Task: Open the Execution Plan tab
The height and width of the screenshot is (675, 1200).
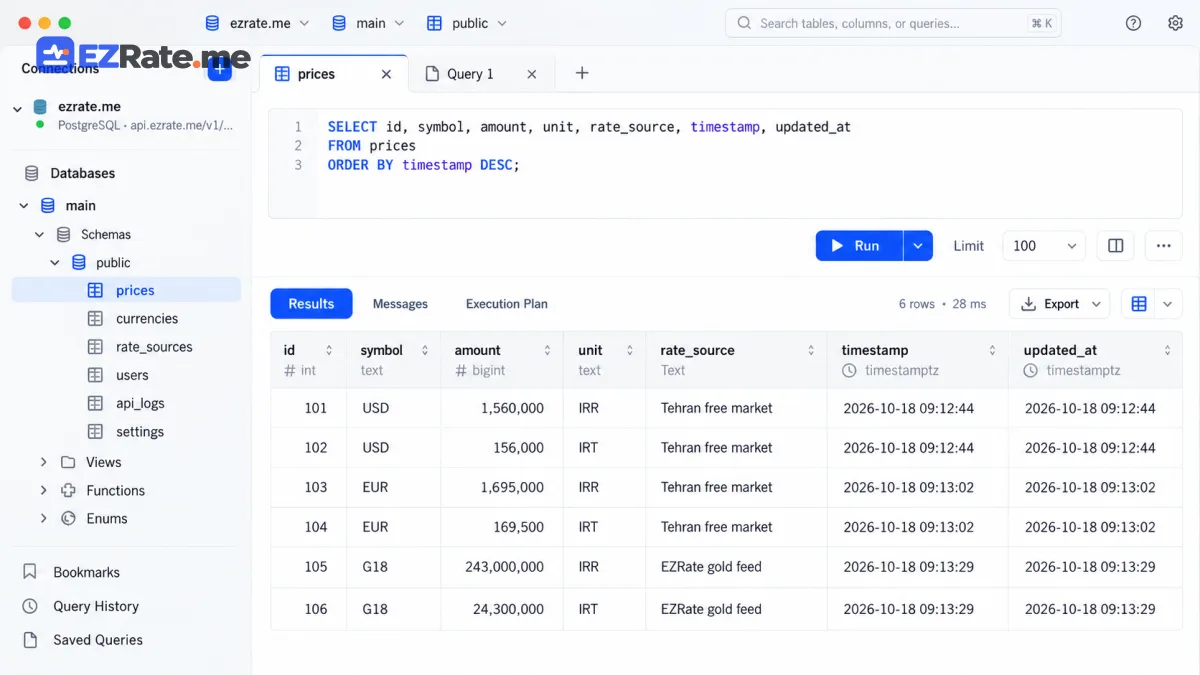Action: 507,304
